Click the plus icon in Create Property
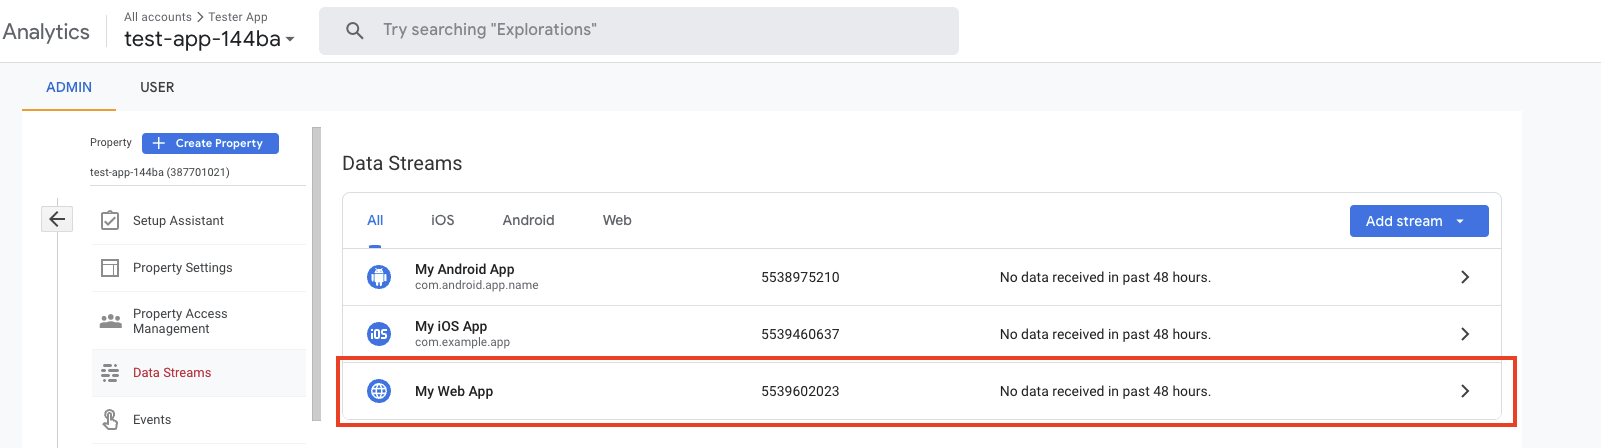Screen dimensions: 1601x448 [158, 143]
